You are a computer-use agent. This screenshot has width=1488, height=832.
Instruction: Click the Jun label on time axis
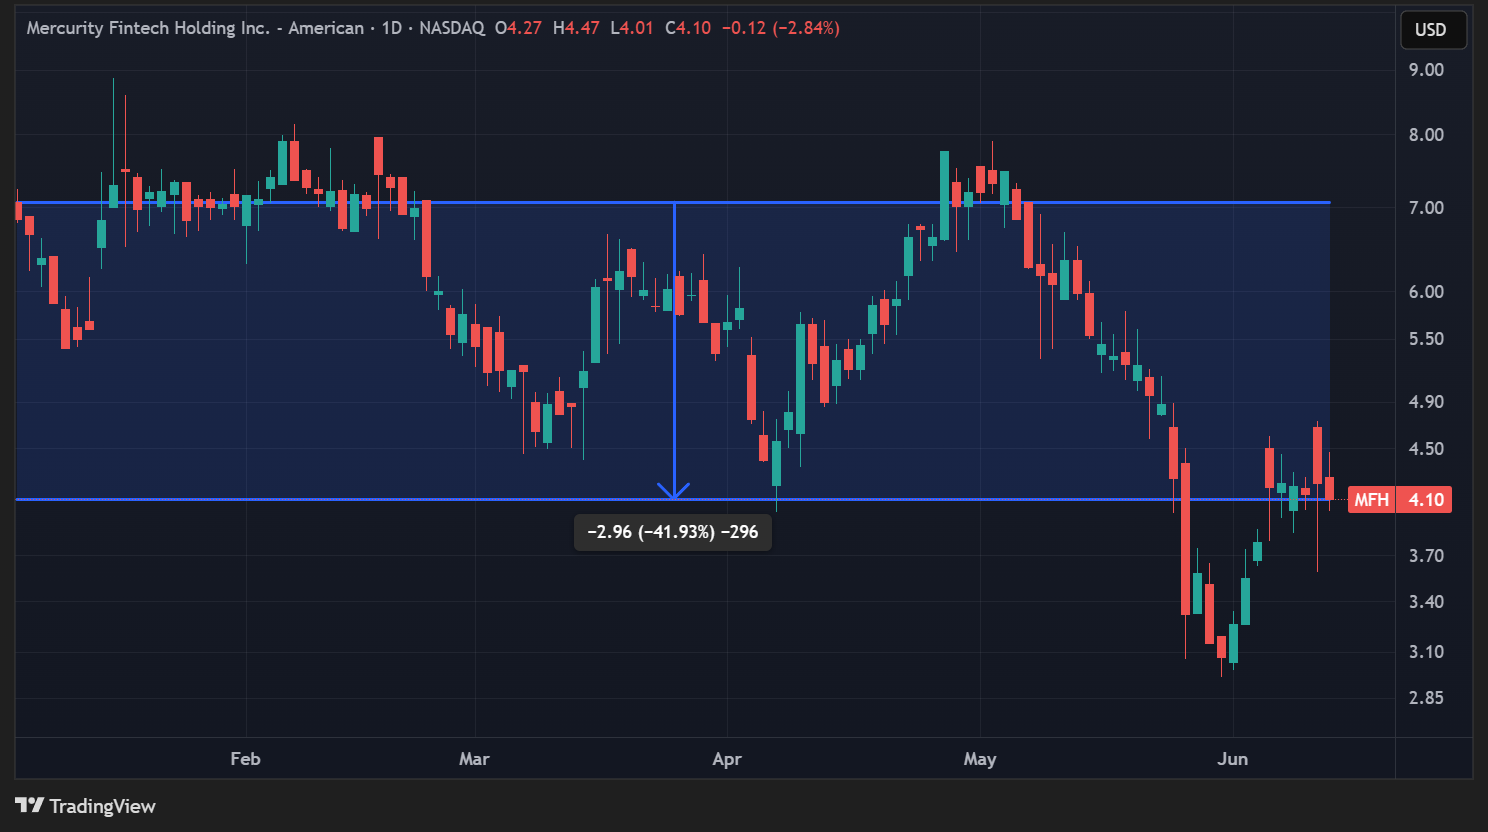1232,759
